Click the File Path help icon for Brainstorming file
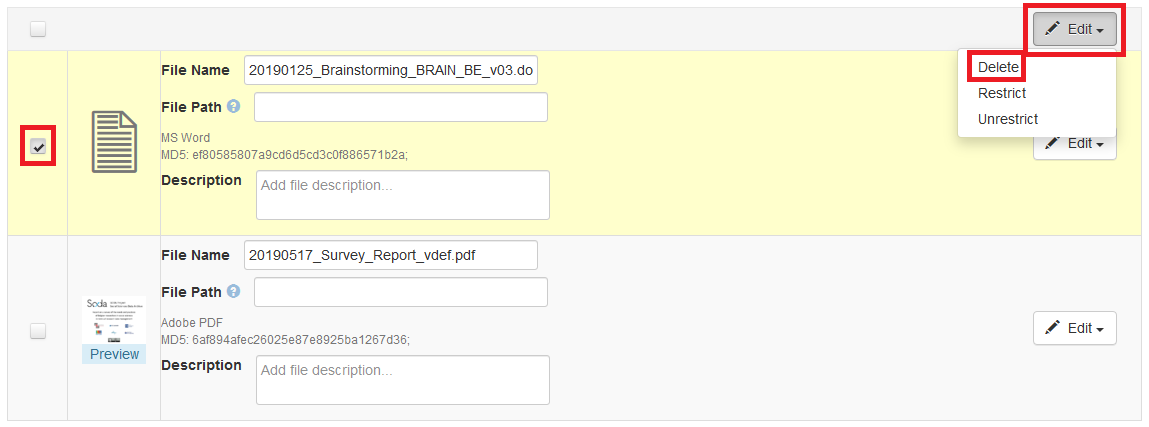The image size is (1149, 427). (x=233, y=106)
